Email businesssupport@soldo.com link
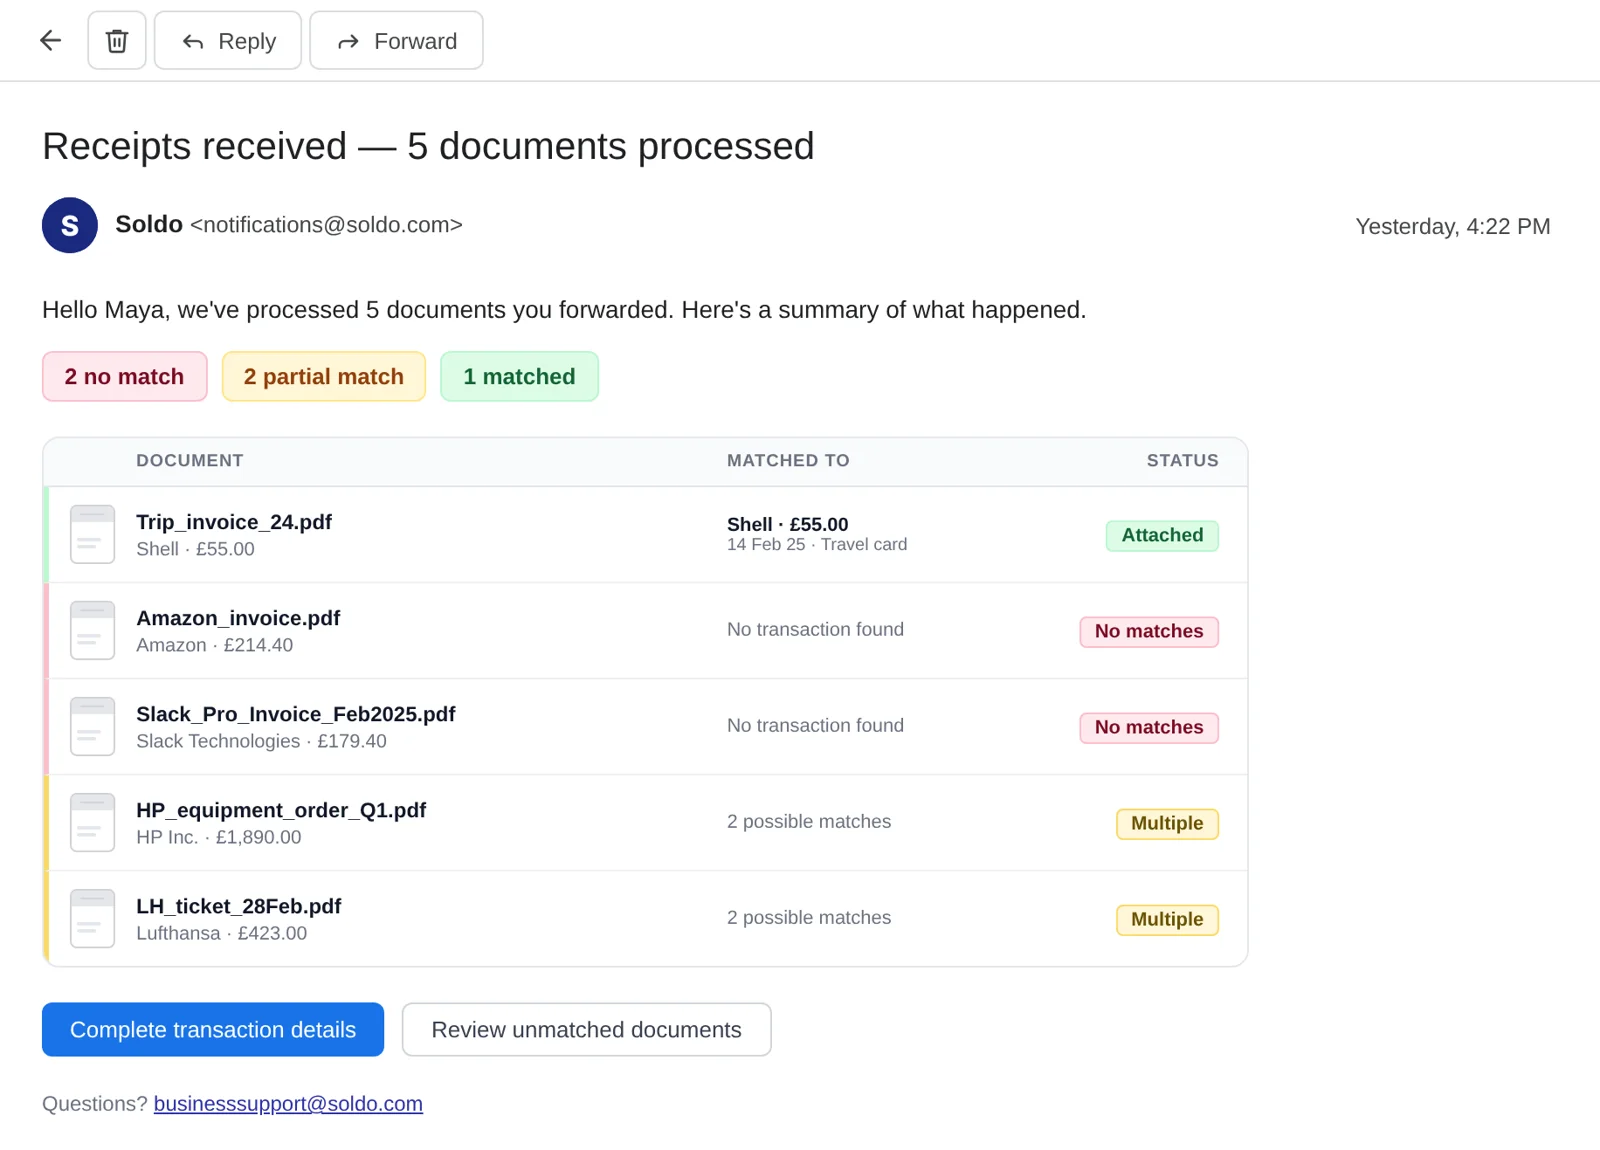1600x1150 pixels. (x=288, y=1103)
